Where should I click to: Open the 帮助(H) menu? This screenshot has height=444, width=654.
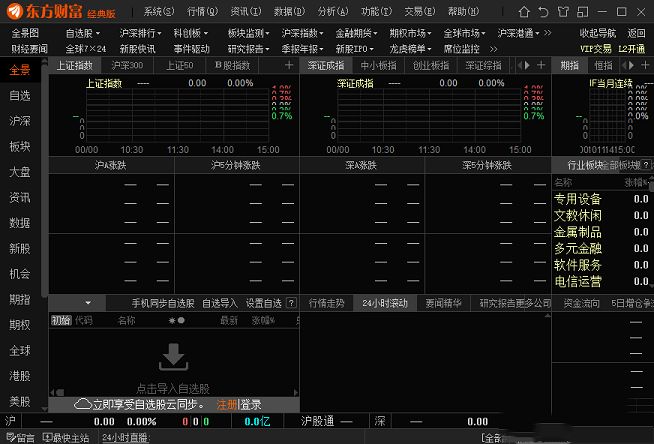(463, 12)
